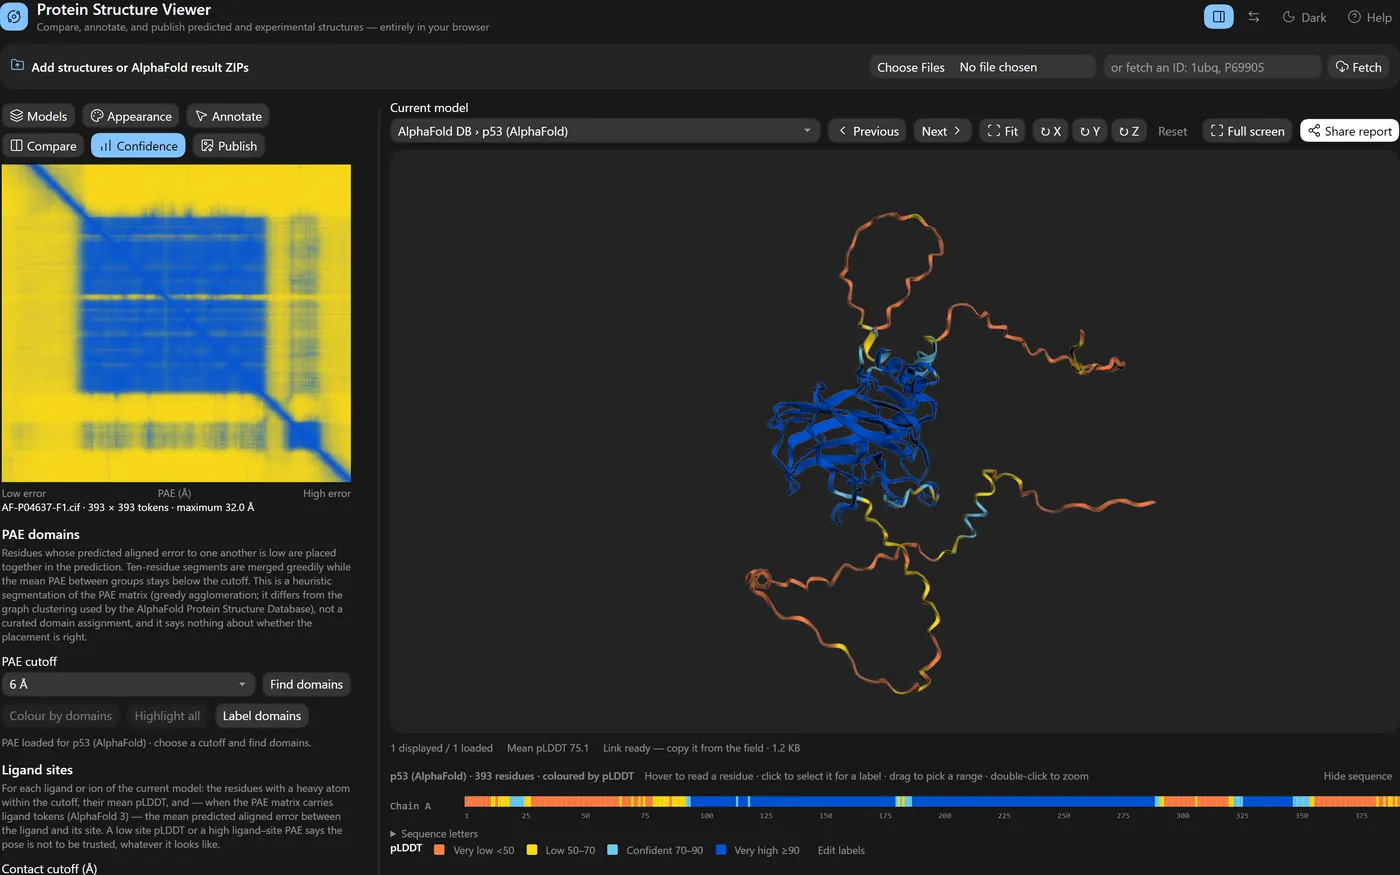1400x875 pixels.
Task: Open the Current model dropdown
Action: pyautogui.click(x=605, y=131)
